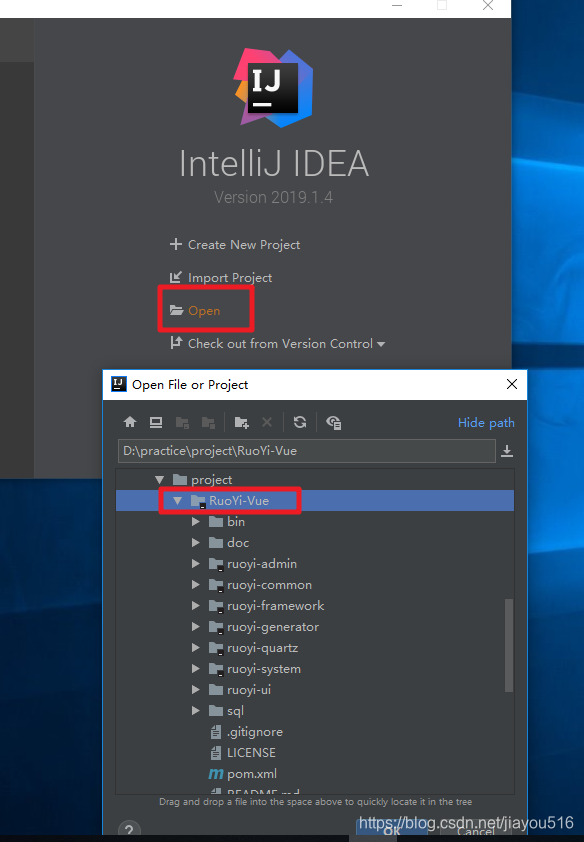
Task: Expand the ruoyi-quartz module
Action: click(196, 648)
